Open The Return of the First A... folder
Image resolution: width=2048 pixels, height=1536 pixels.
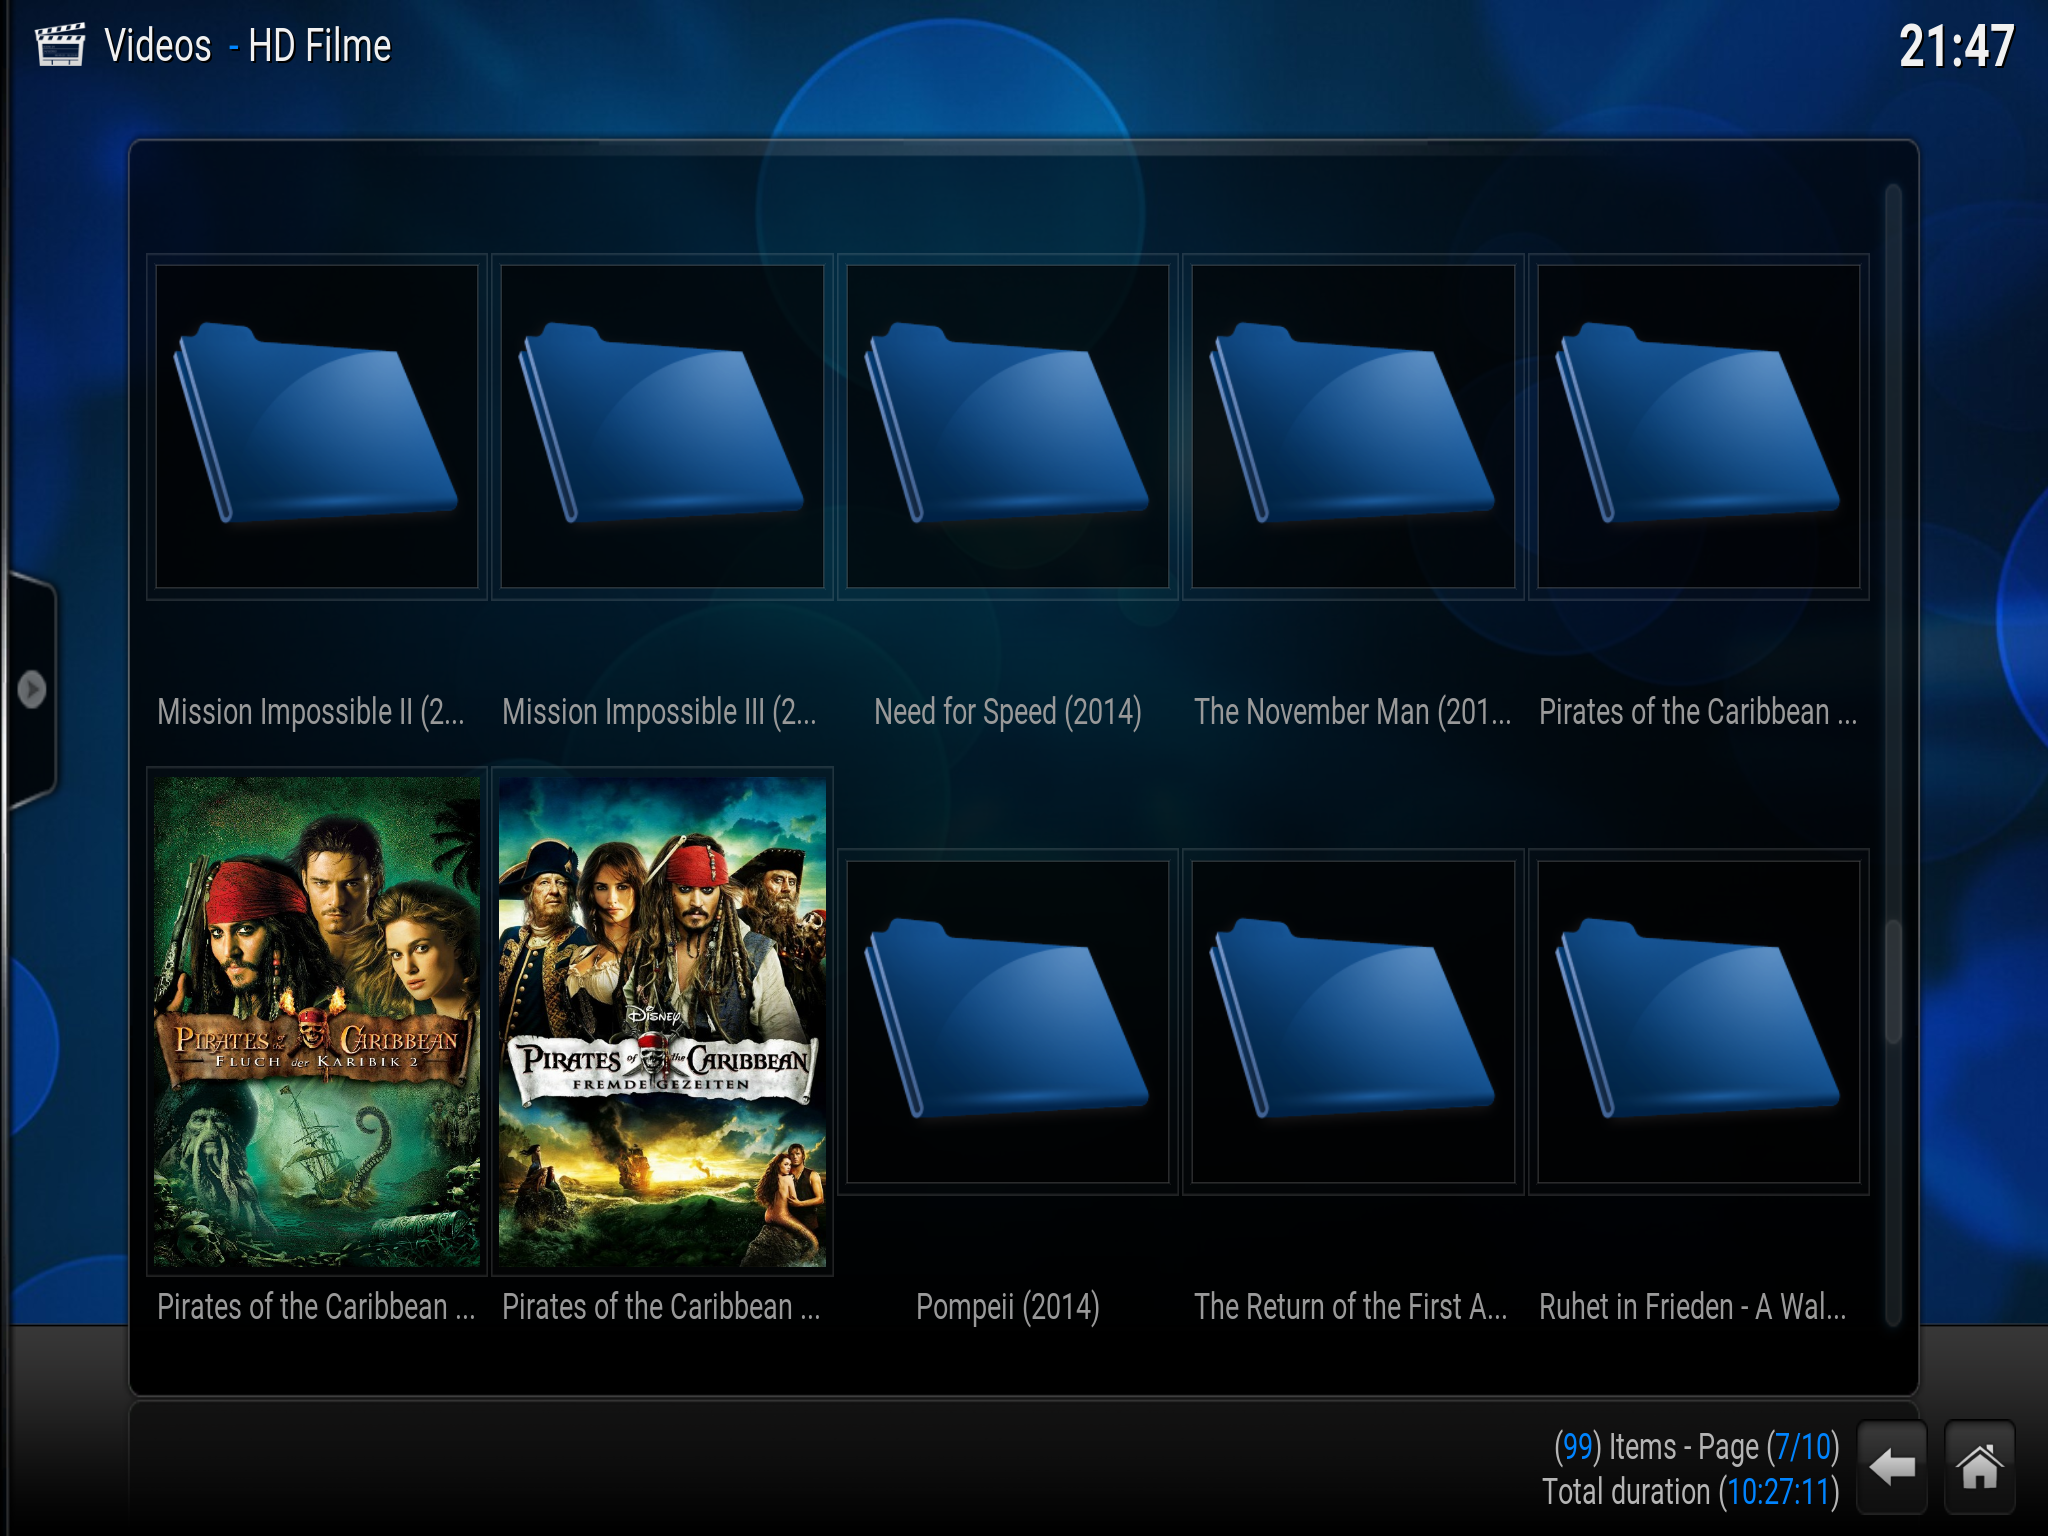[1353, 1021]
